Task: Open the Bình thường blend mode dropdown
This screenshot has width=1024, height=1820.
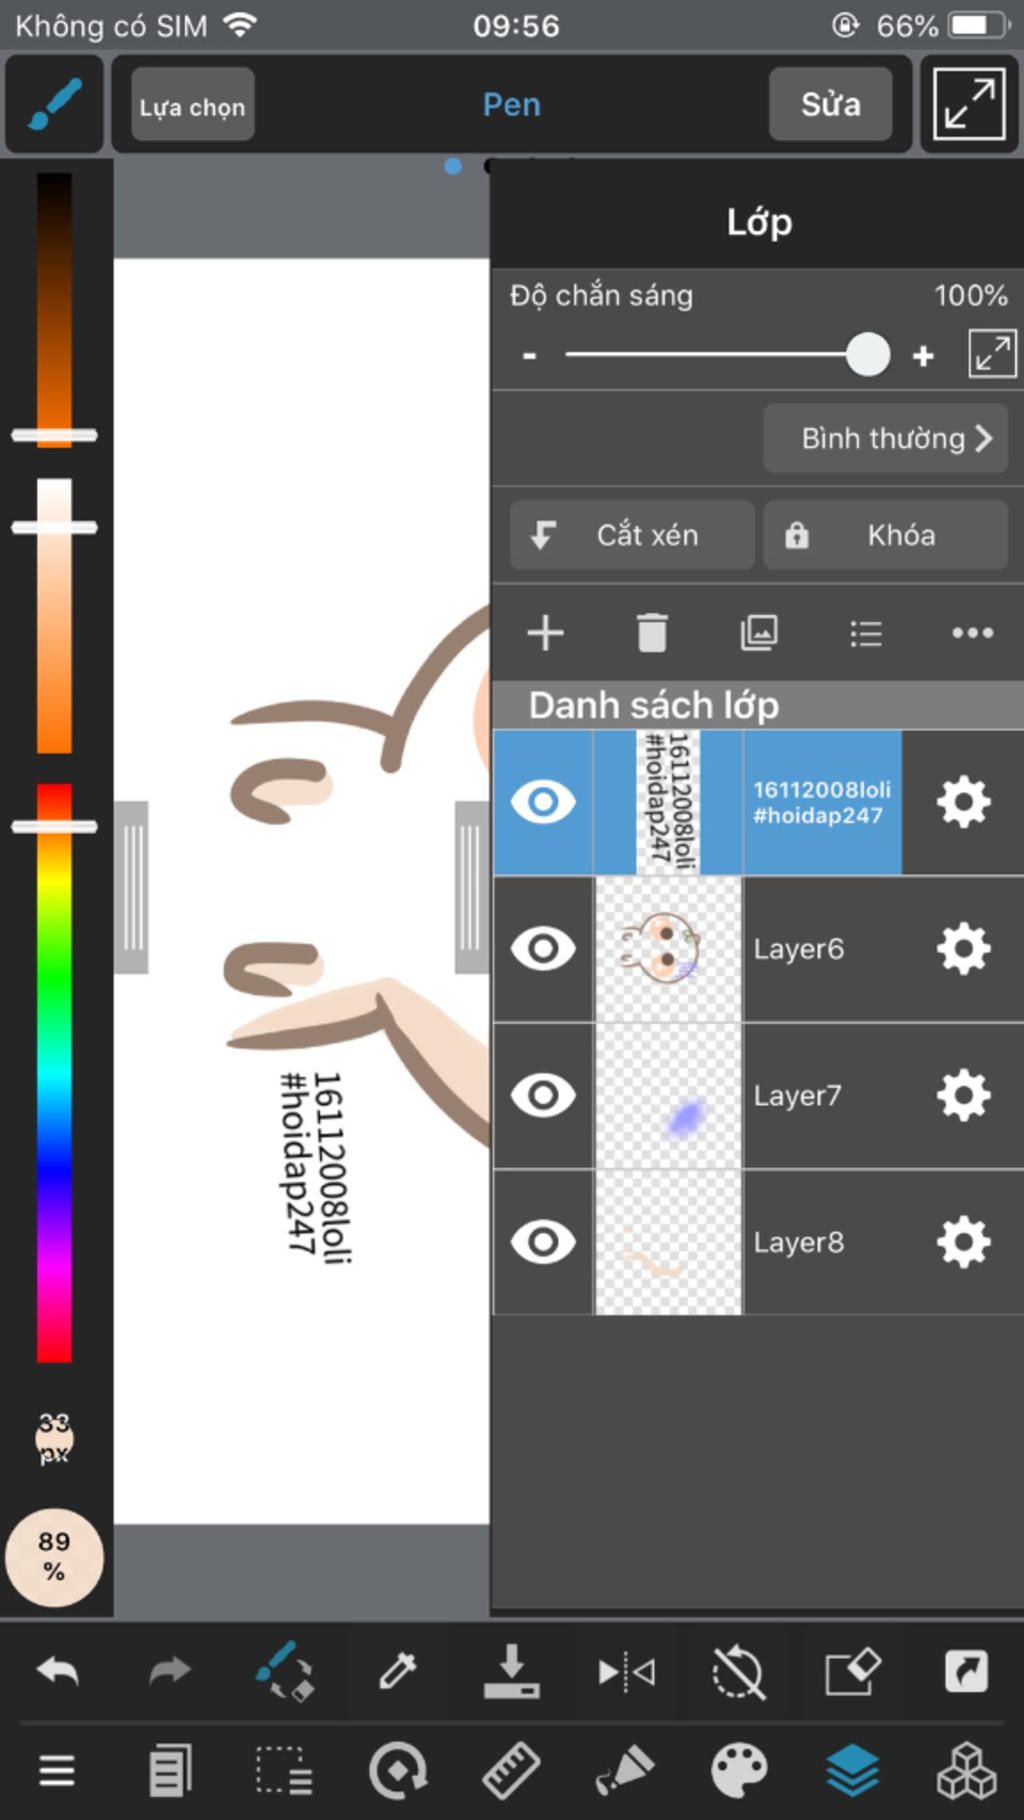Action: coord(885,438)
